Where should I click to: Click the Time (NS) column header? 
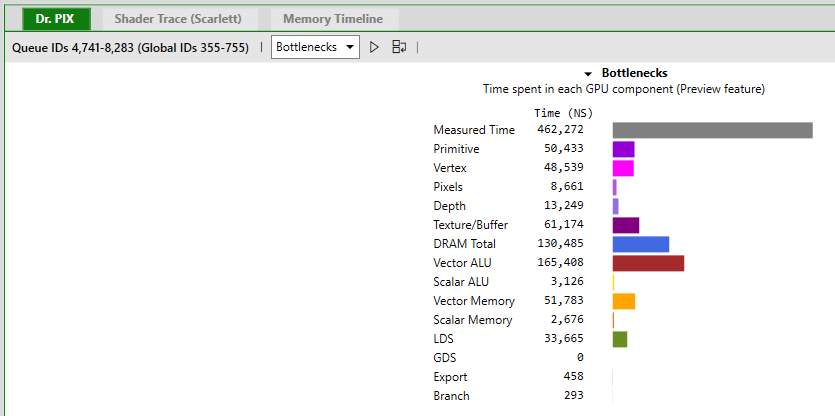pyautogui.click(x=563, y=113)
